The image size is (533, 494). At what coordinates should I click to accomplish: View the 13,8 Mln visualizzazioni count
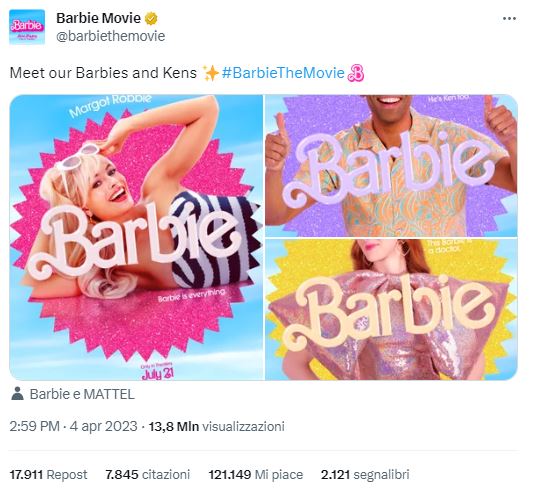pyautogui.click(x=217, y=426)
